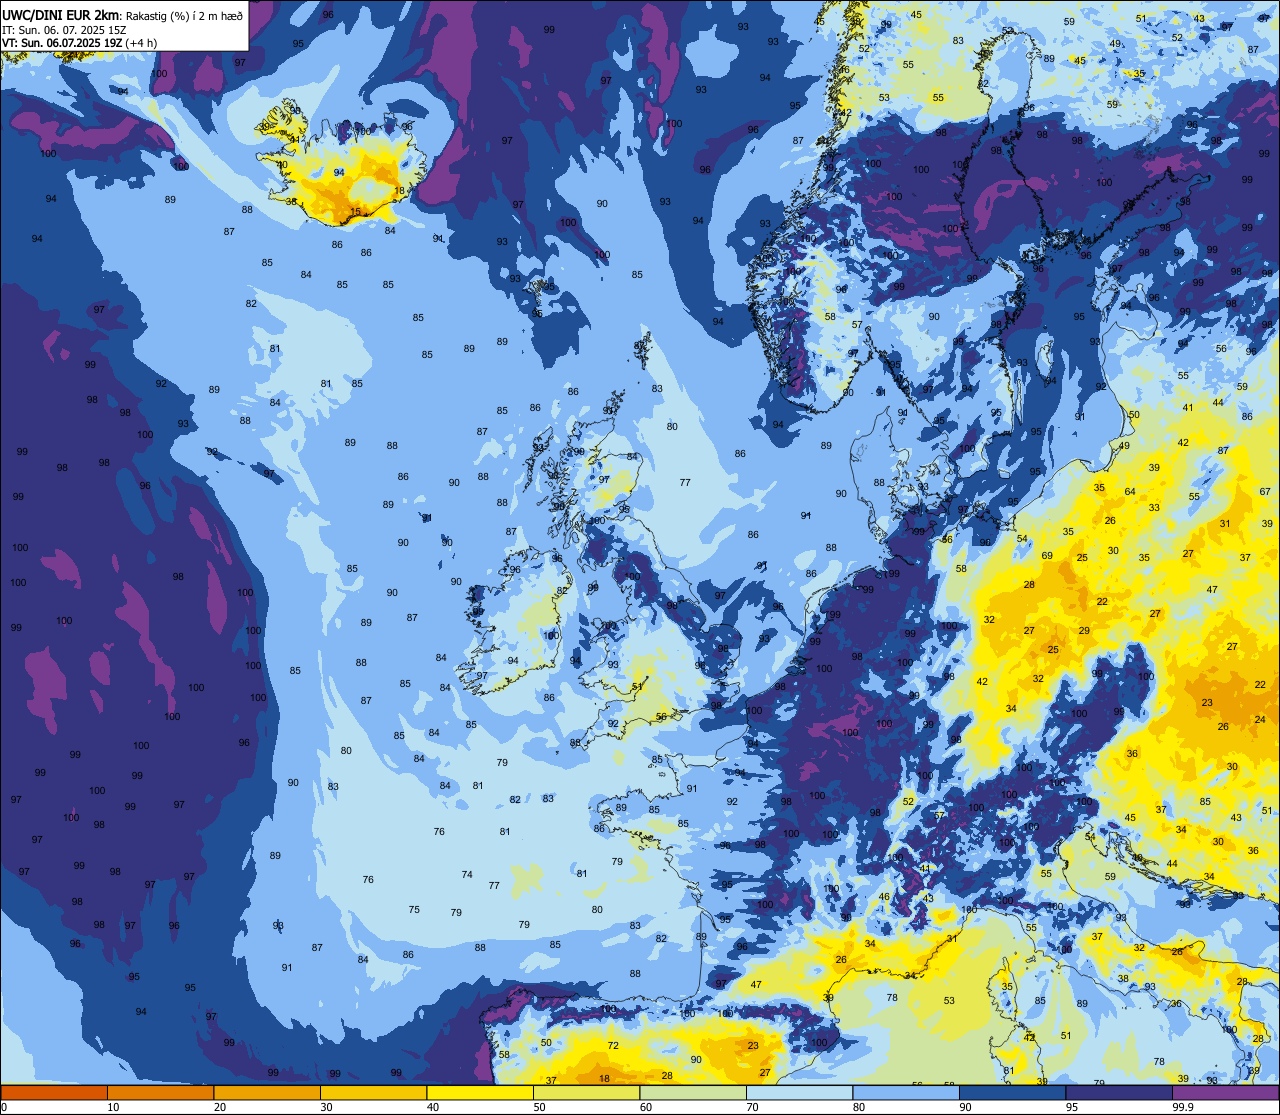Click the humidity value '74' over the Atlantic
Image resolution: width=1280 pixels, height=1115 pixels.
click(467, 875)
